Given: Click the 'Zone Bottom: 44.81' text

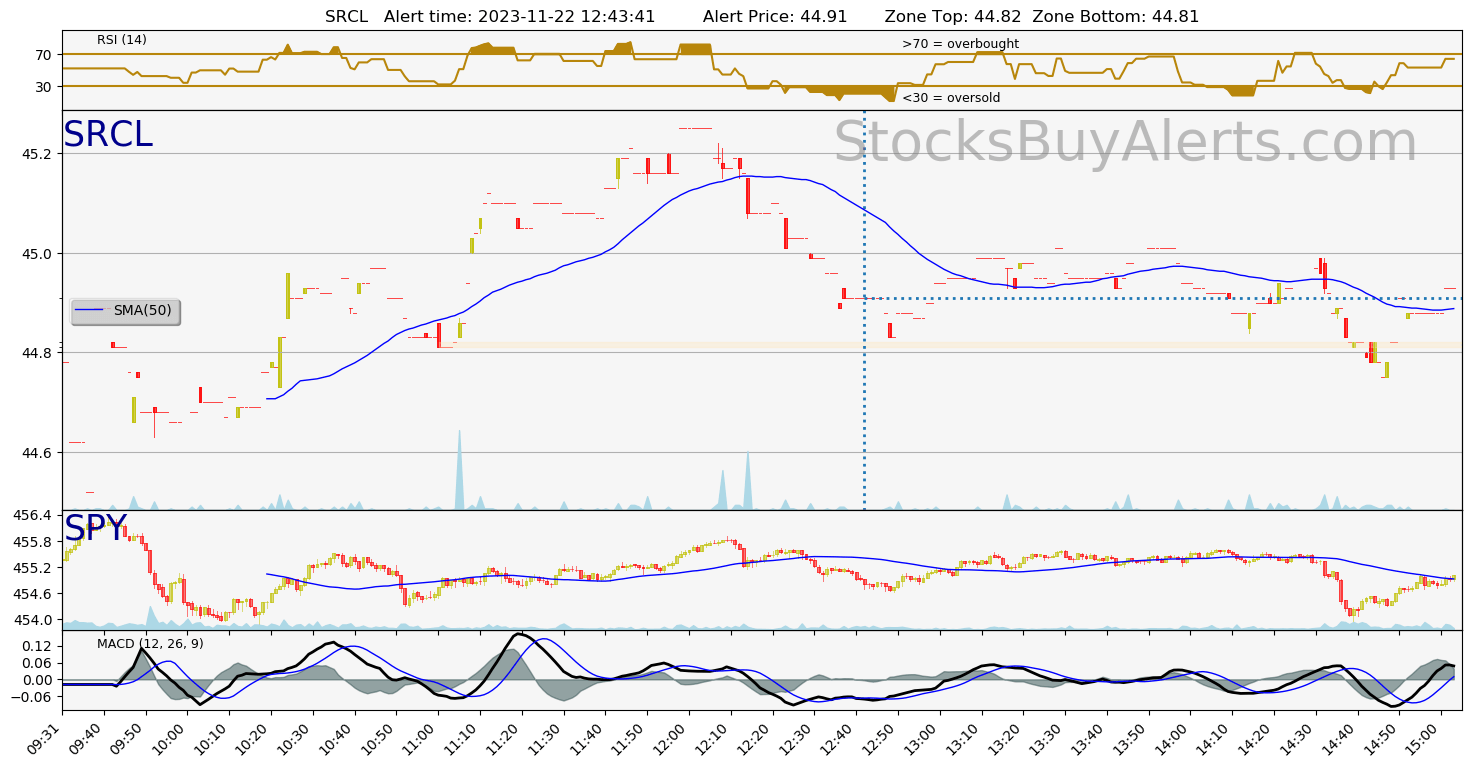Looking at the screenshot, I should click(1115, 17).
